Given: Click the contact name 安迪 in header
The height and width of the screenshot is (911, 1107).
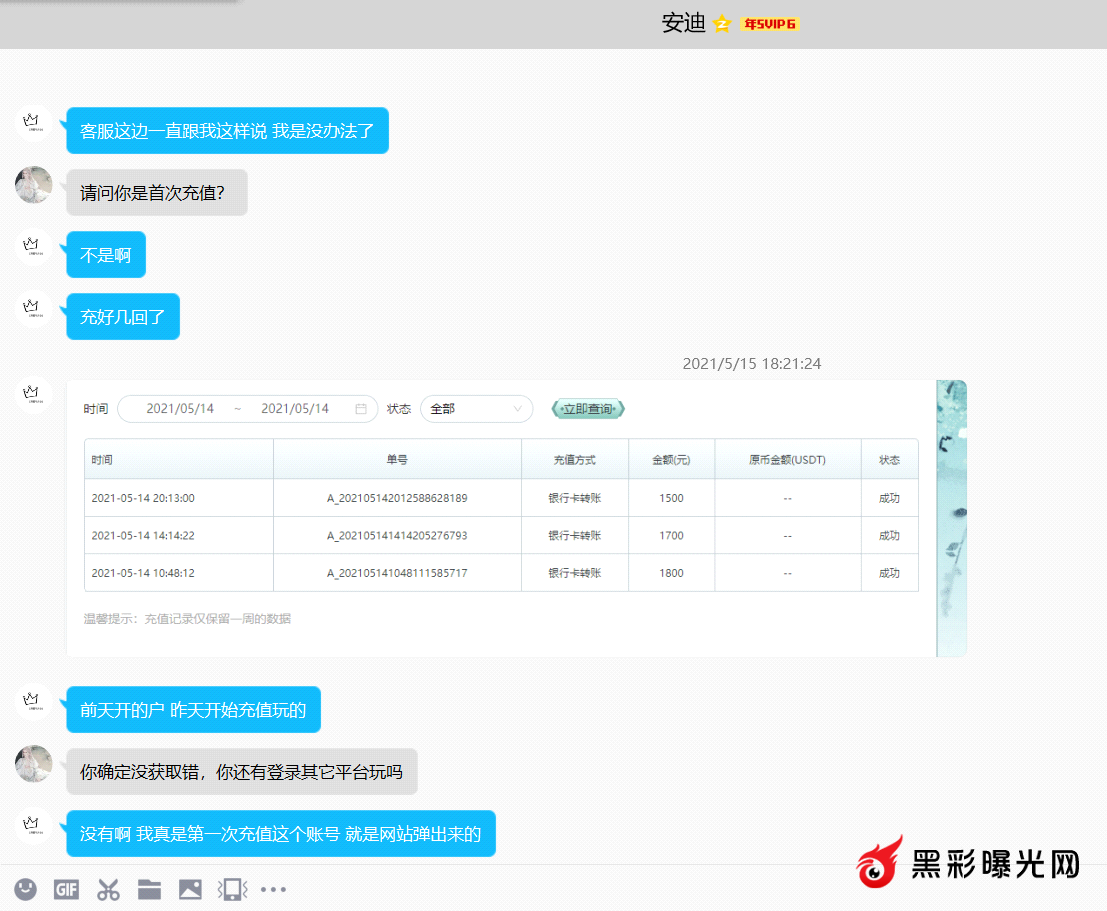Looking at the screenshot, I should pos(683,24).
